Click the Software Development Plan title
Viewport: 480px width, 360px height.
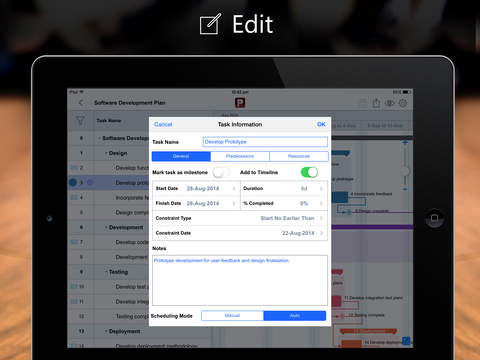(130, 103)
